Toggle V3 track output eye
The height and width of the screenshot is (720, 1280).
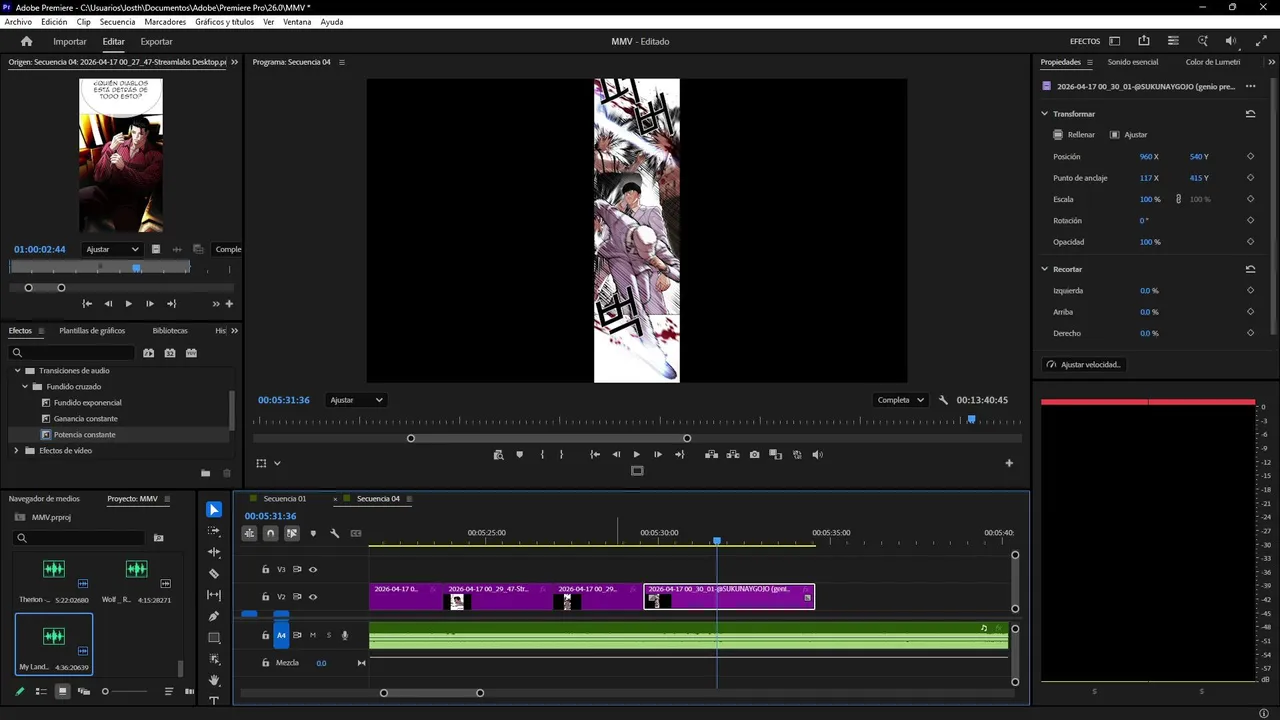[x=313, y=570]
